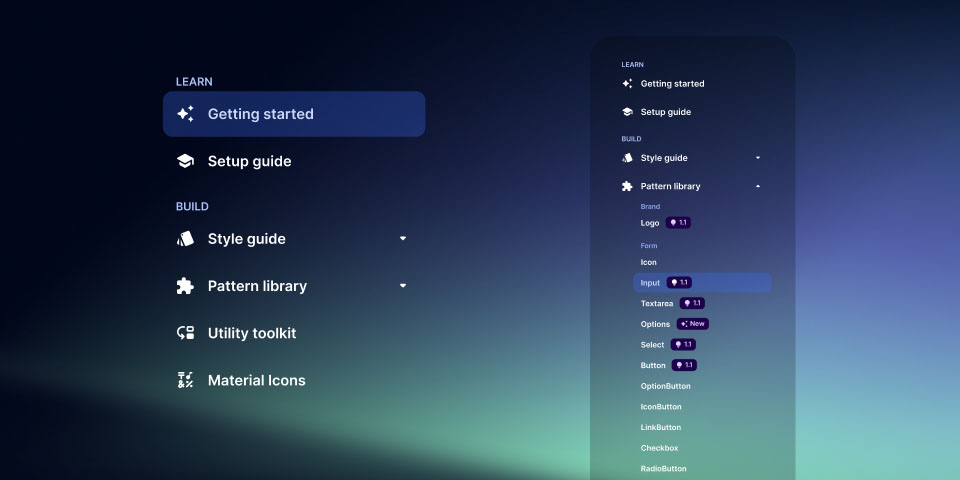The image size is (960, 480).
Task: Click graduation cap icon in small sidebar panel
Action: click(x=627, y=112)
